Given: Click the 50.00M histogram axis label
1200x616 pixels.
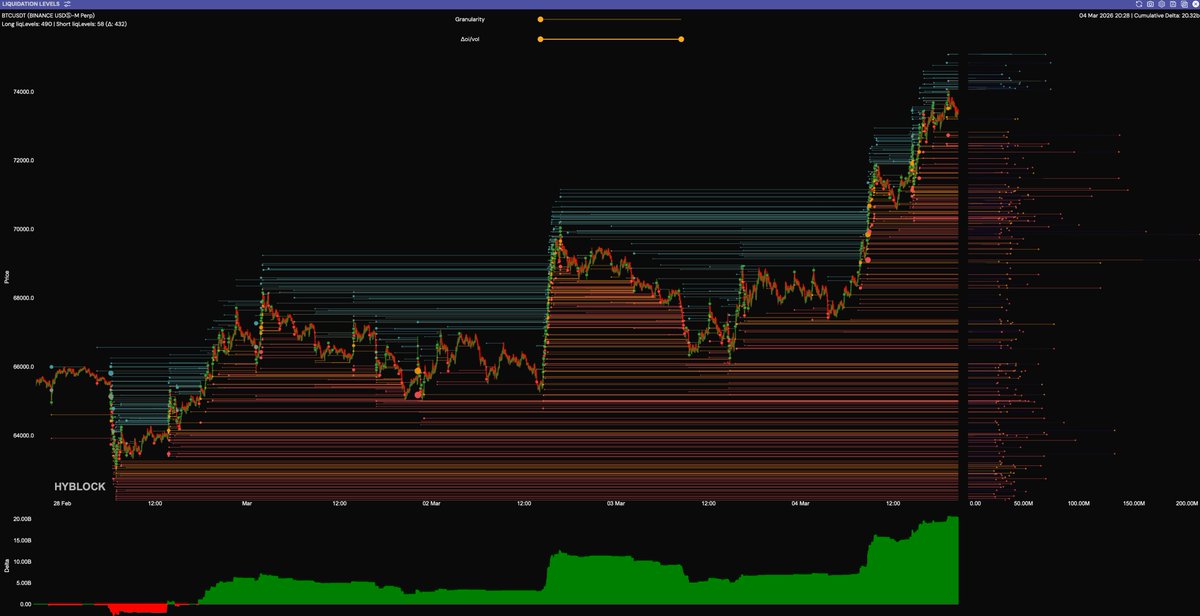Looking at the screenshot, I should tap(1024, 504).
